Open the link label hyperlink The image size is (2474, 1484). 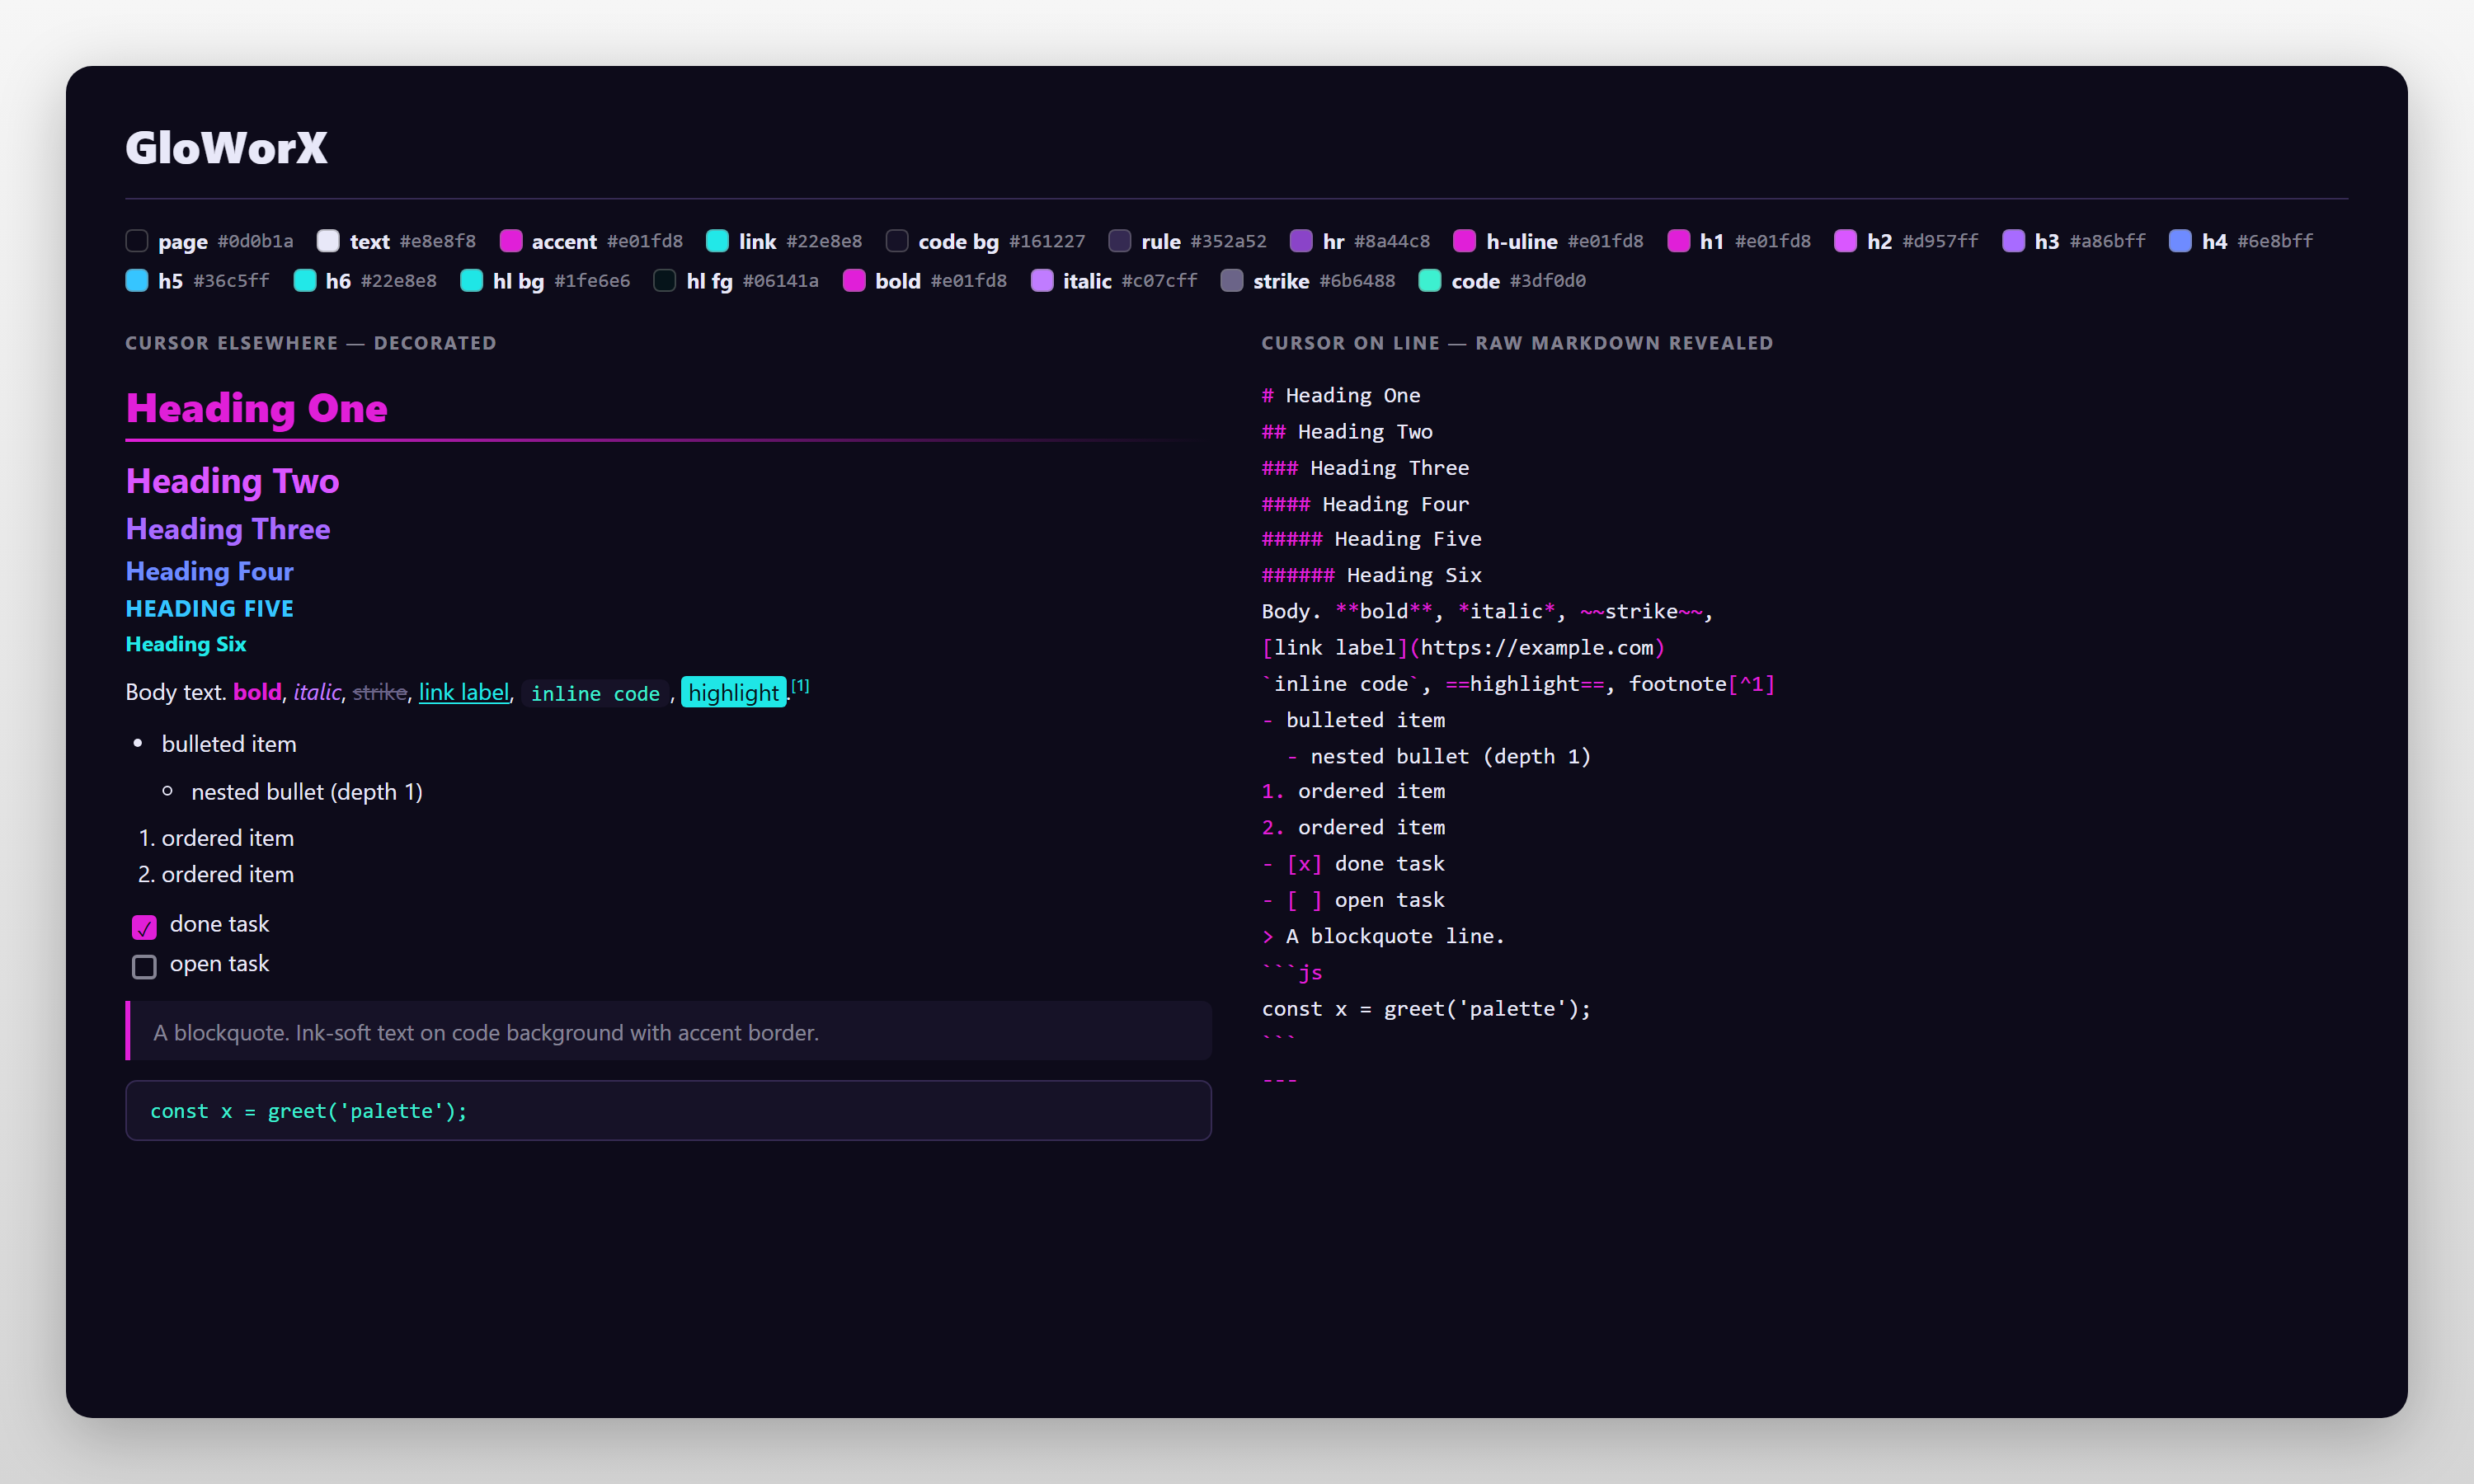464,692
